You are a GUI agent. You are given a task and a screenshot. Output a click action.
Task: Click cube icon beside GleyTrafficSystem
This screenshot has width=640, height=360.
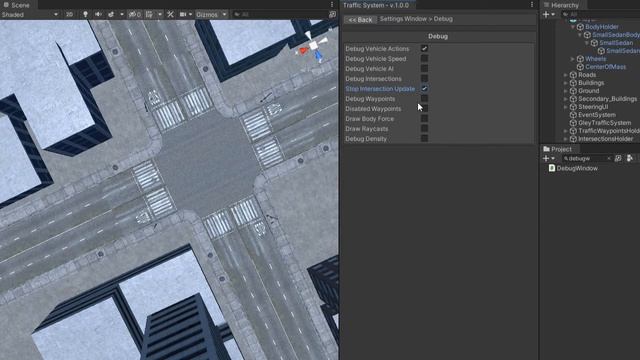[x=573, y=123]
